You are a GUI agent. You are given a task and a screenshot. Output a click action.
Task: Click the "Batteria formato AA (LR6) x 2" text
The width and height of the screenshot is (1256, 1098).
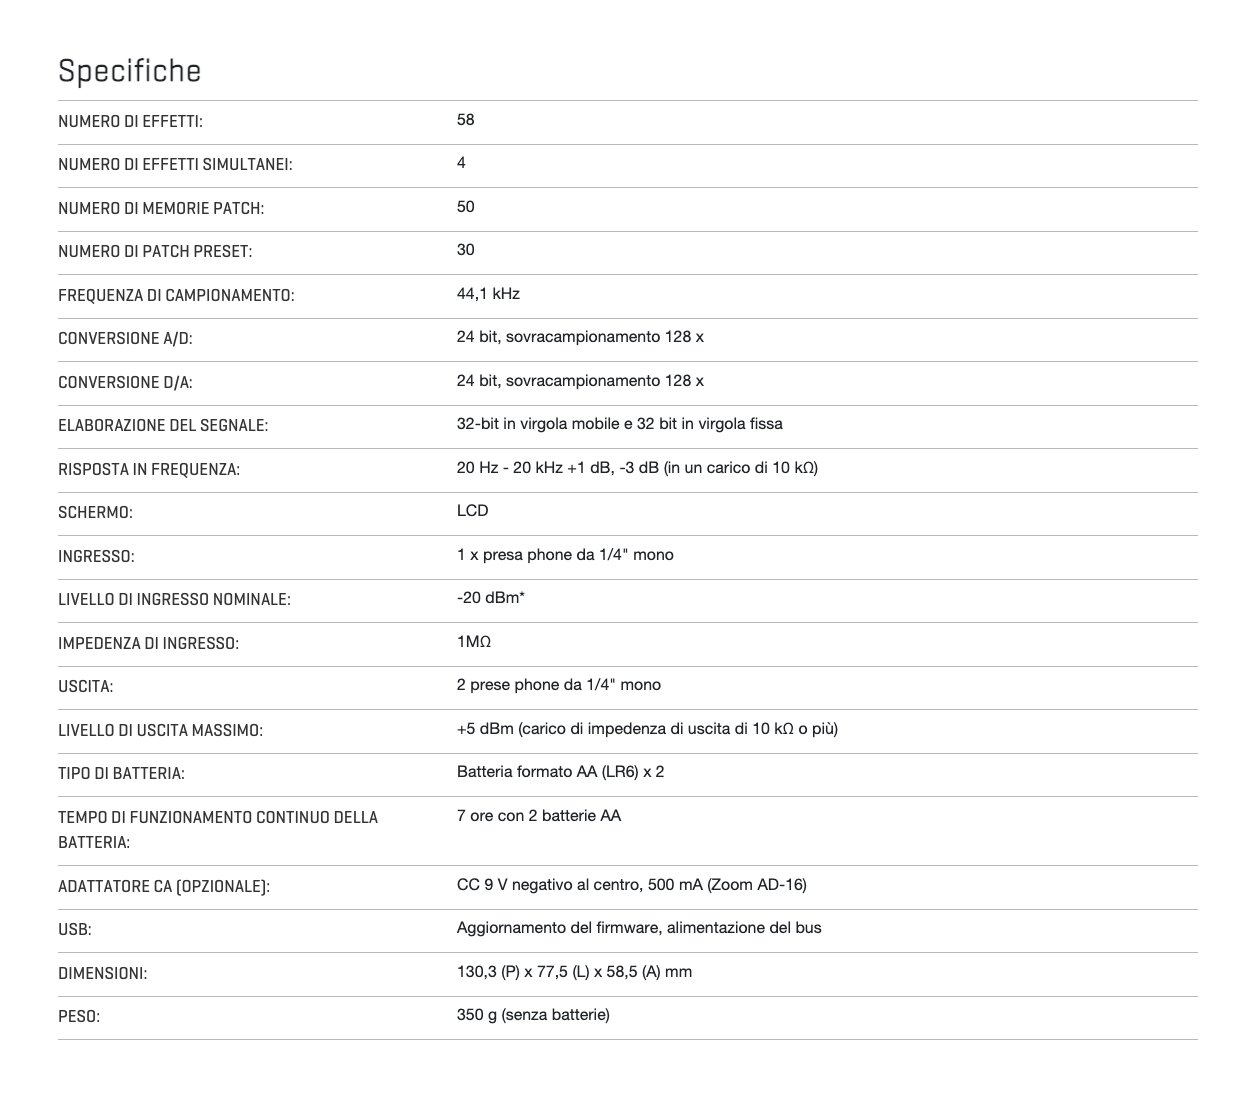(x=560, y=772)
